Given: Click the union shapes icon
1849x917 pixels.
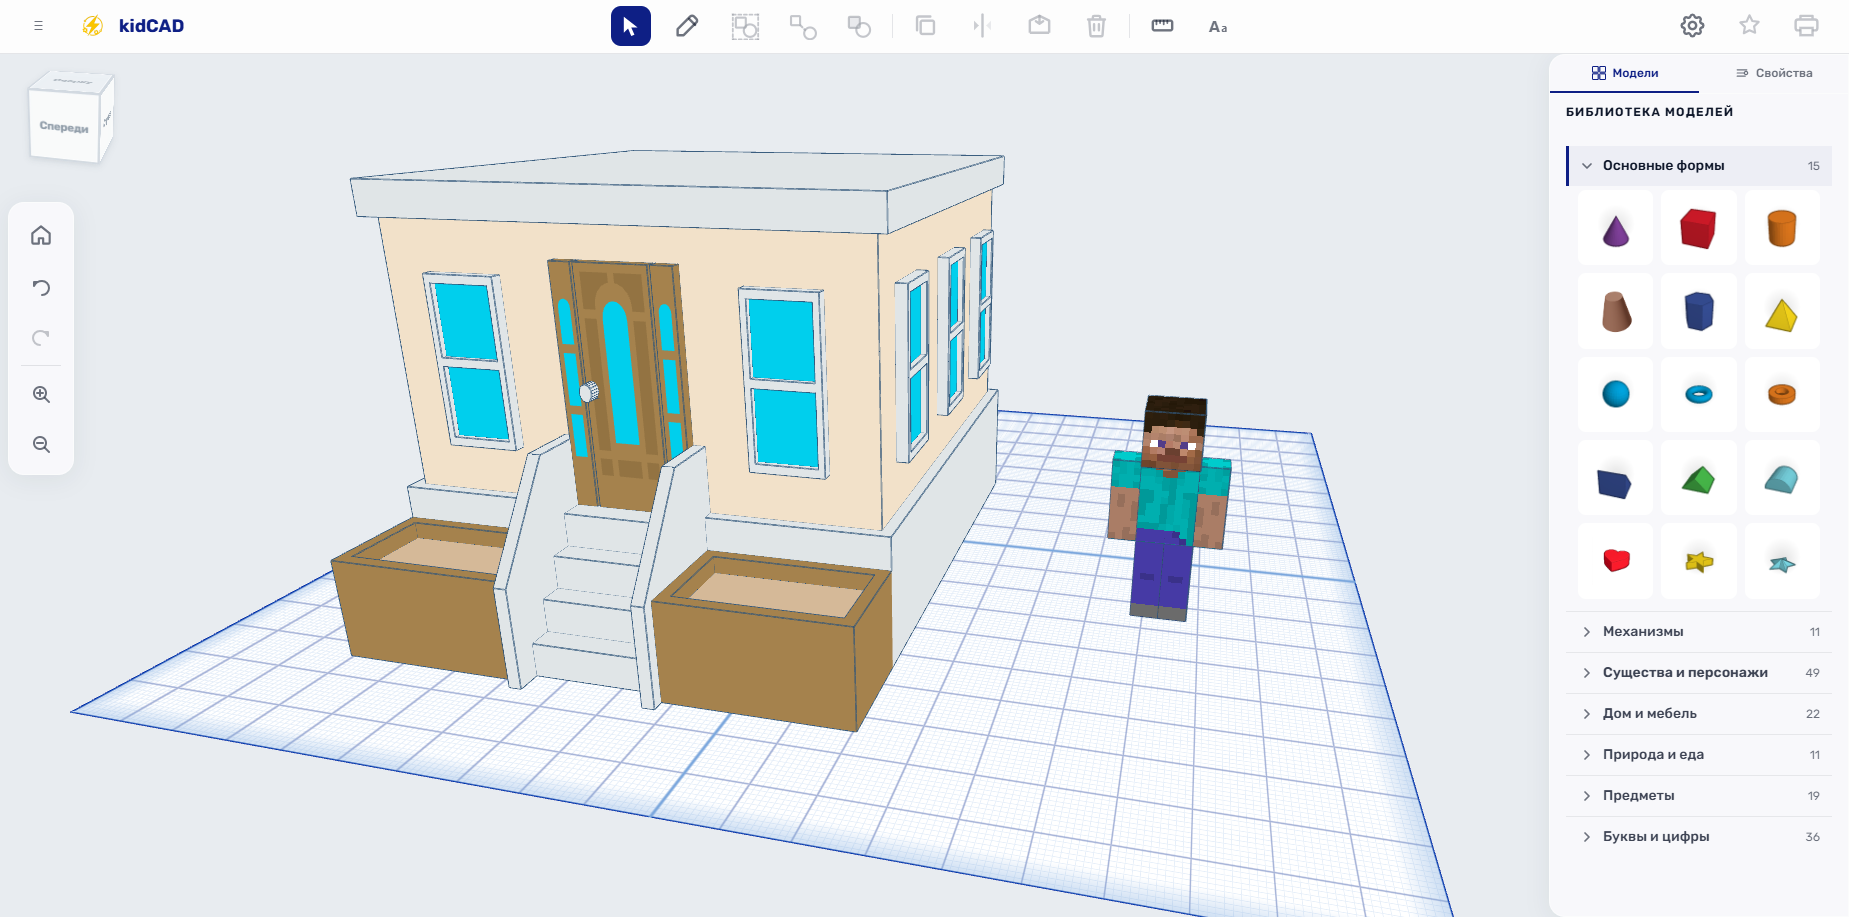Looking at the screenshot, I should 803,26.
